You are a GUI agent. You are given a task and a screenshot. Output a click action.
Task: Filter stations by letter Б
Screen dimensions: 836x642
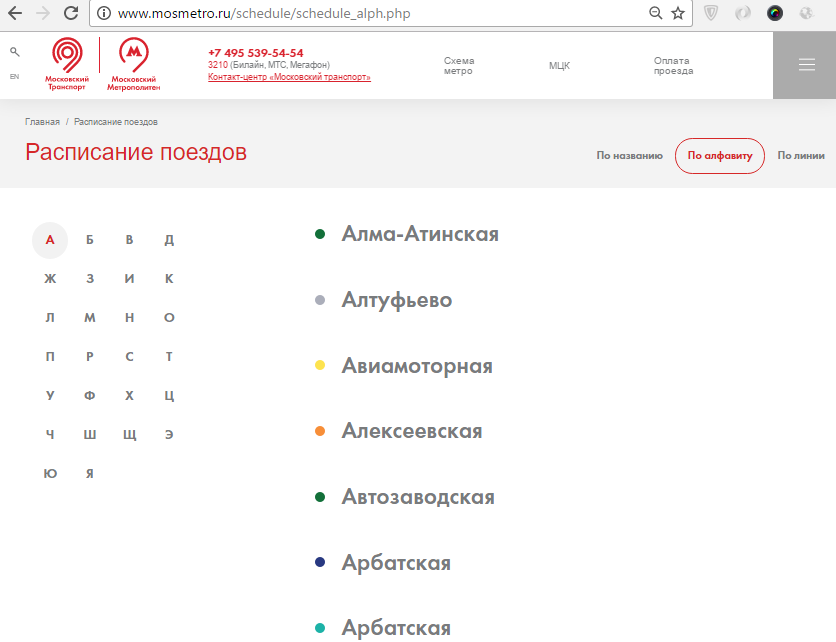tap(90, 240)
